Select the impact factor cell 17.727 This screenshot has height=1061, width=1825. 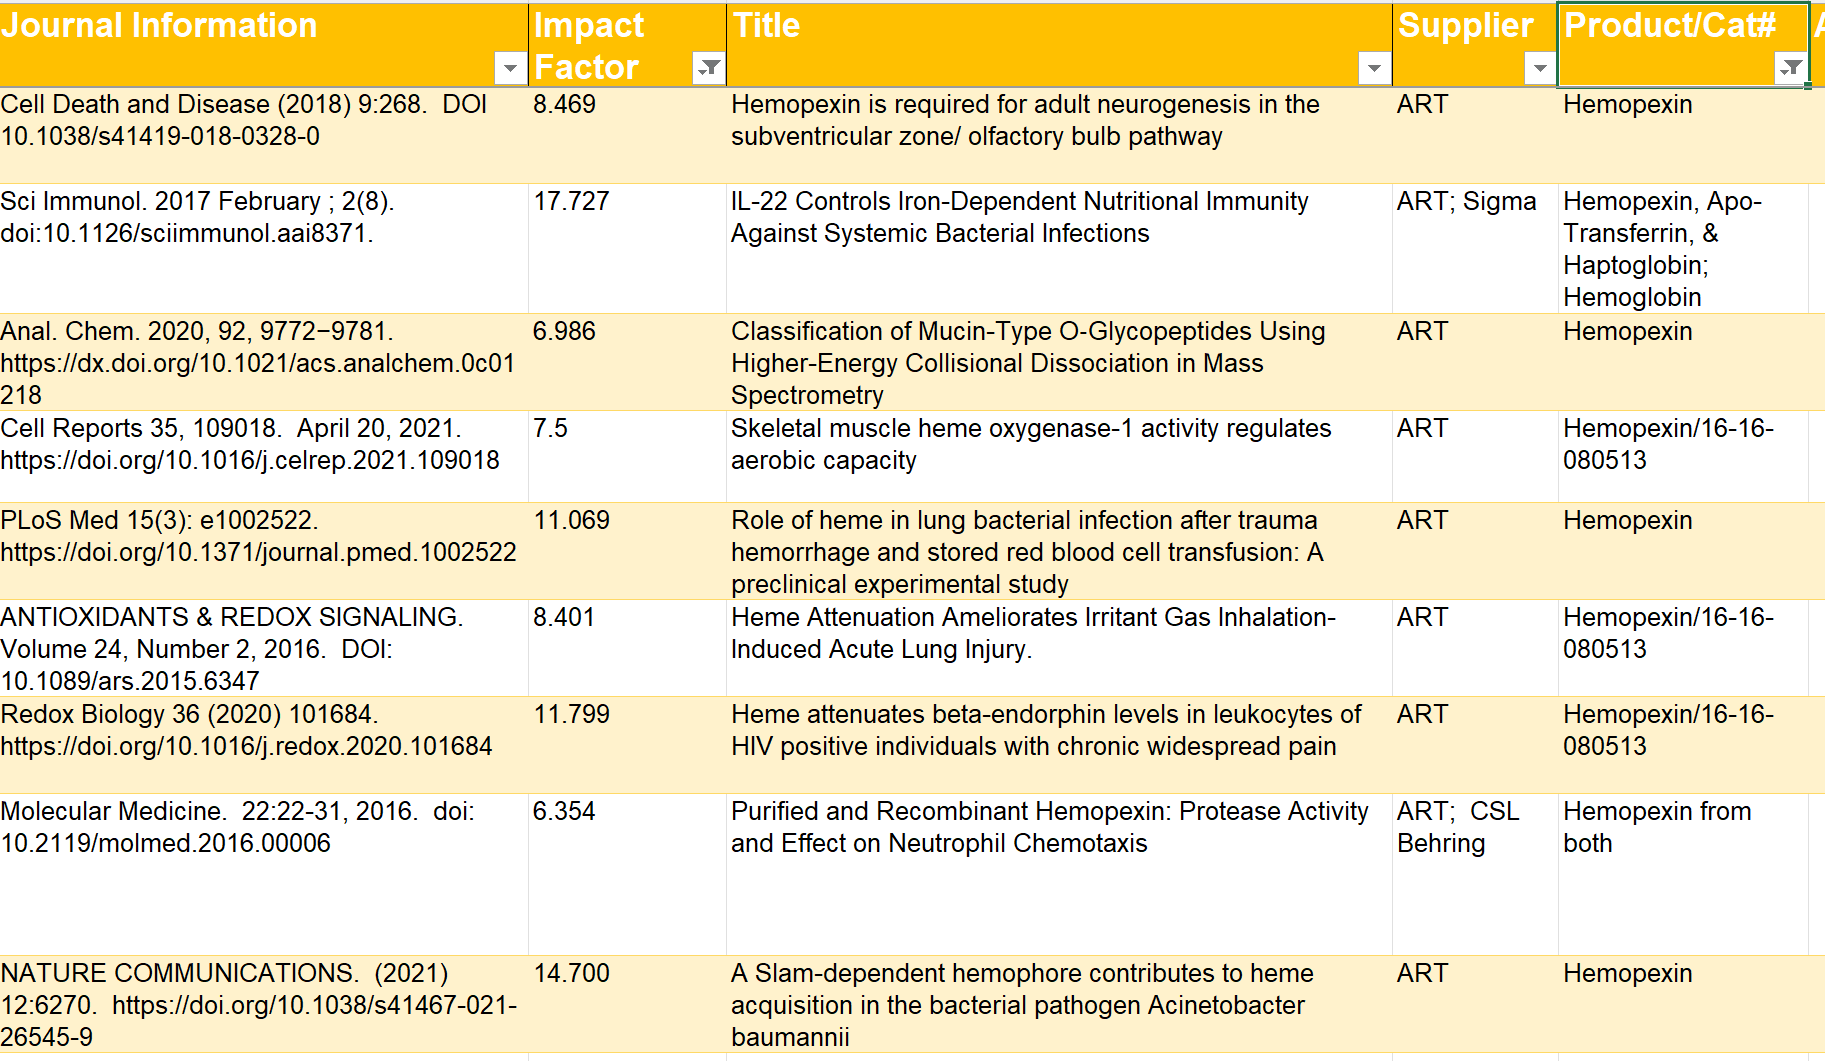coord(571,202)
